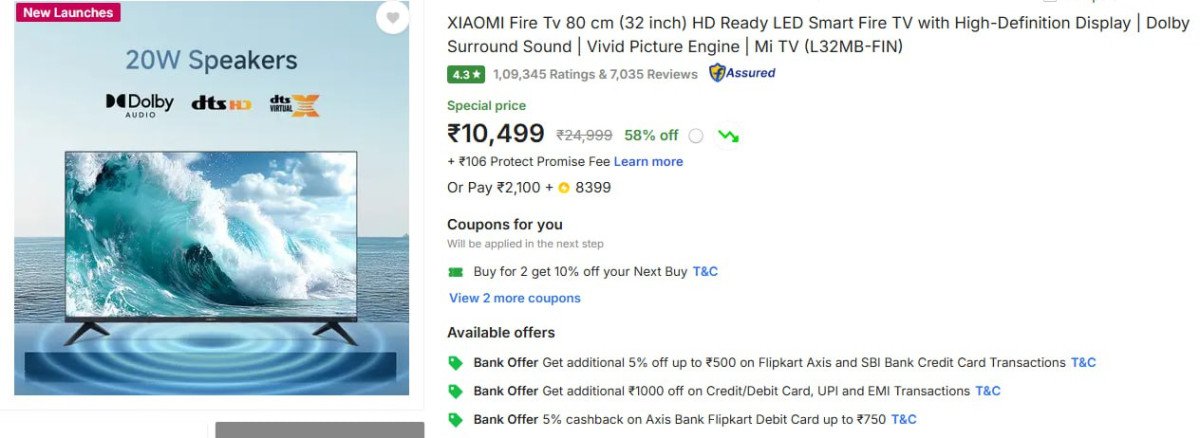Open the Ratings & Reviews count link
The height and width of the screenshot is (438, 1200).
click(595, 74)
